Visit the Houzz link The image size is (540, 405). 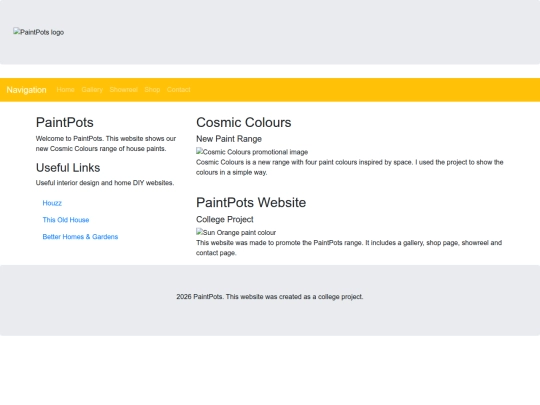[x=52, y=203]
